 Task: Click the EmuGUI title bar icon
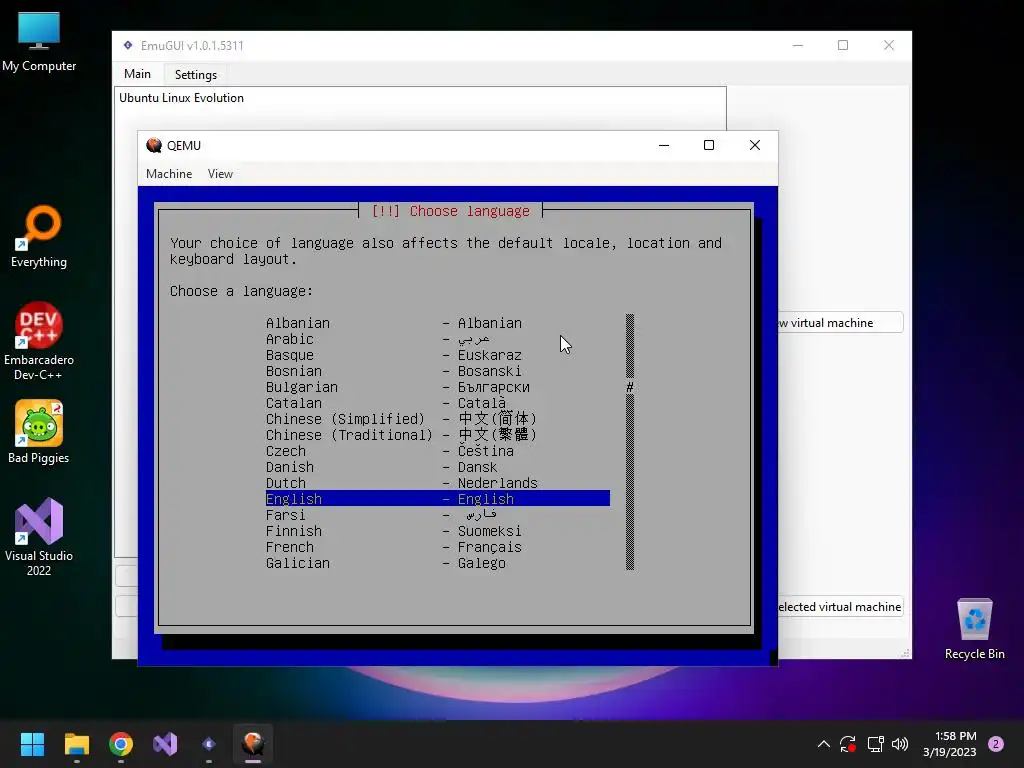(128, 45)
